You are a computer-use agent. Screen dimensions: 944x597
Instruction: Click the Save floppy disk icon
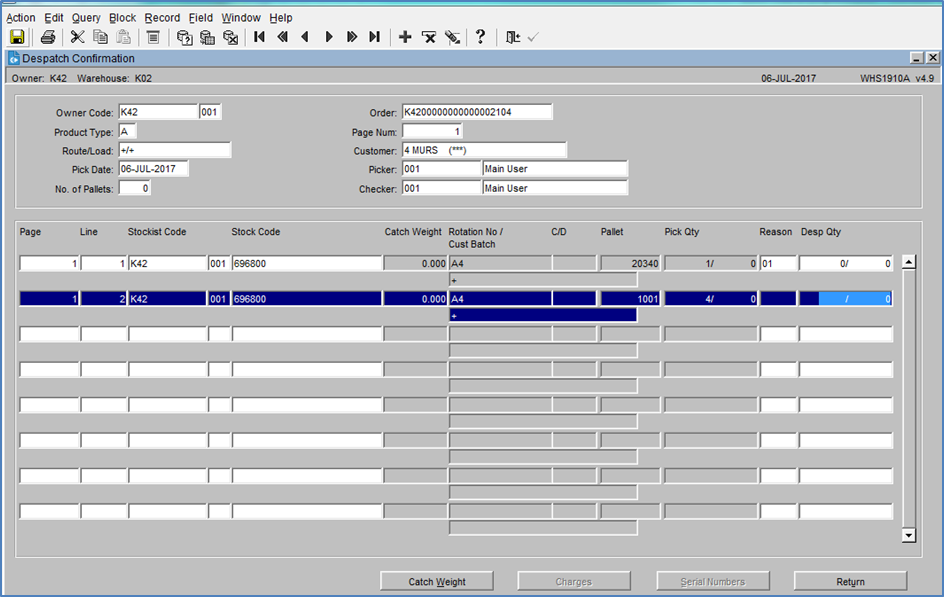17,37
